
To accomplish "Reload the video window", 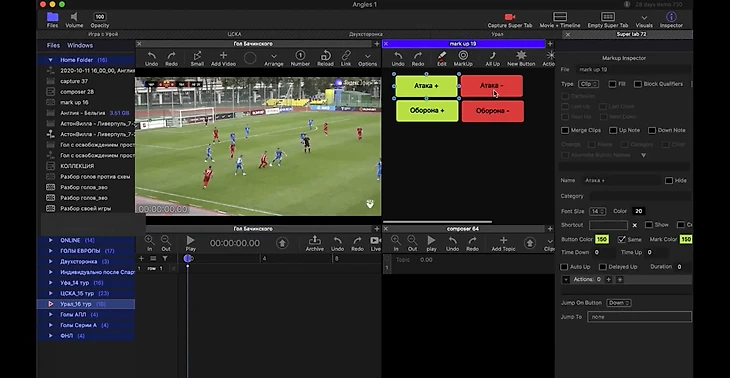I will pos(325,59).
